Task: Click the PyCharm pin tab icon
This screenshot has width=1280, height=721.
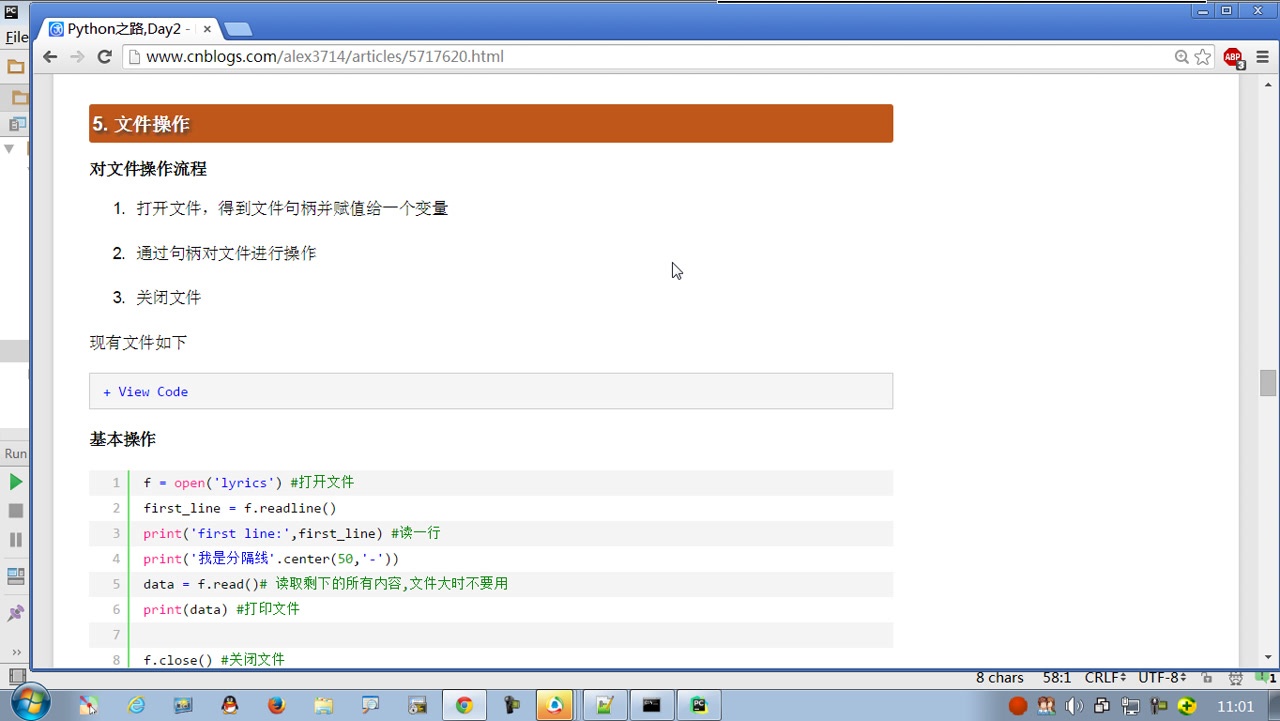Action: click(x=15, y=612)
